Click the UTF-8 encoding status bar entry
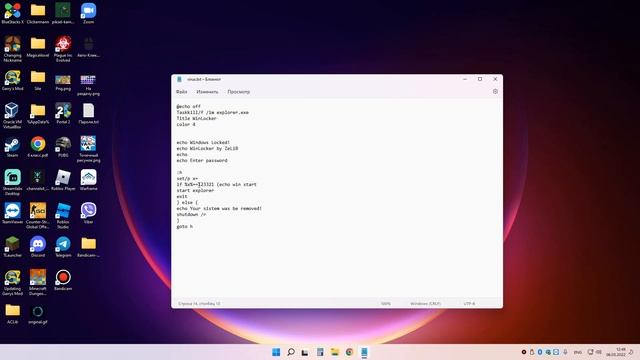Image resolution: width=640 pixels, height=360 pixels. 469,304
